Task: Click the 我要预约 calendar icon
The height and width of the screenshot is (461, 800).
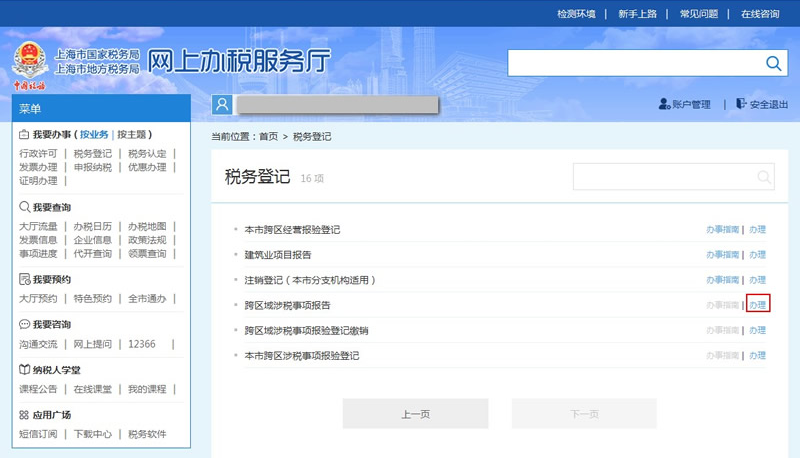Action: (x=24, y=279)
